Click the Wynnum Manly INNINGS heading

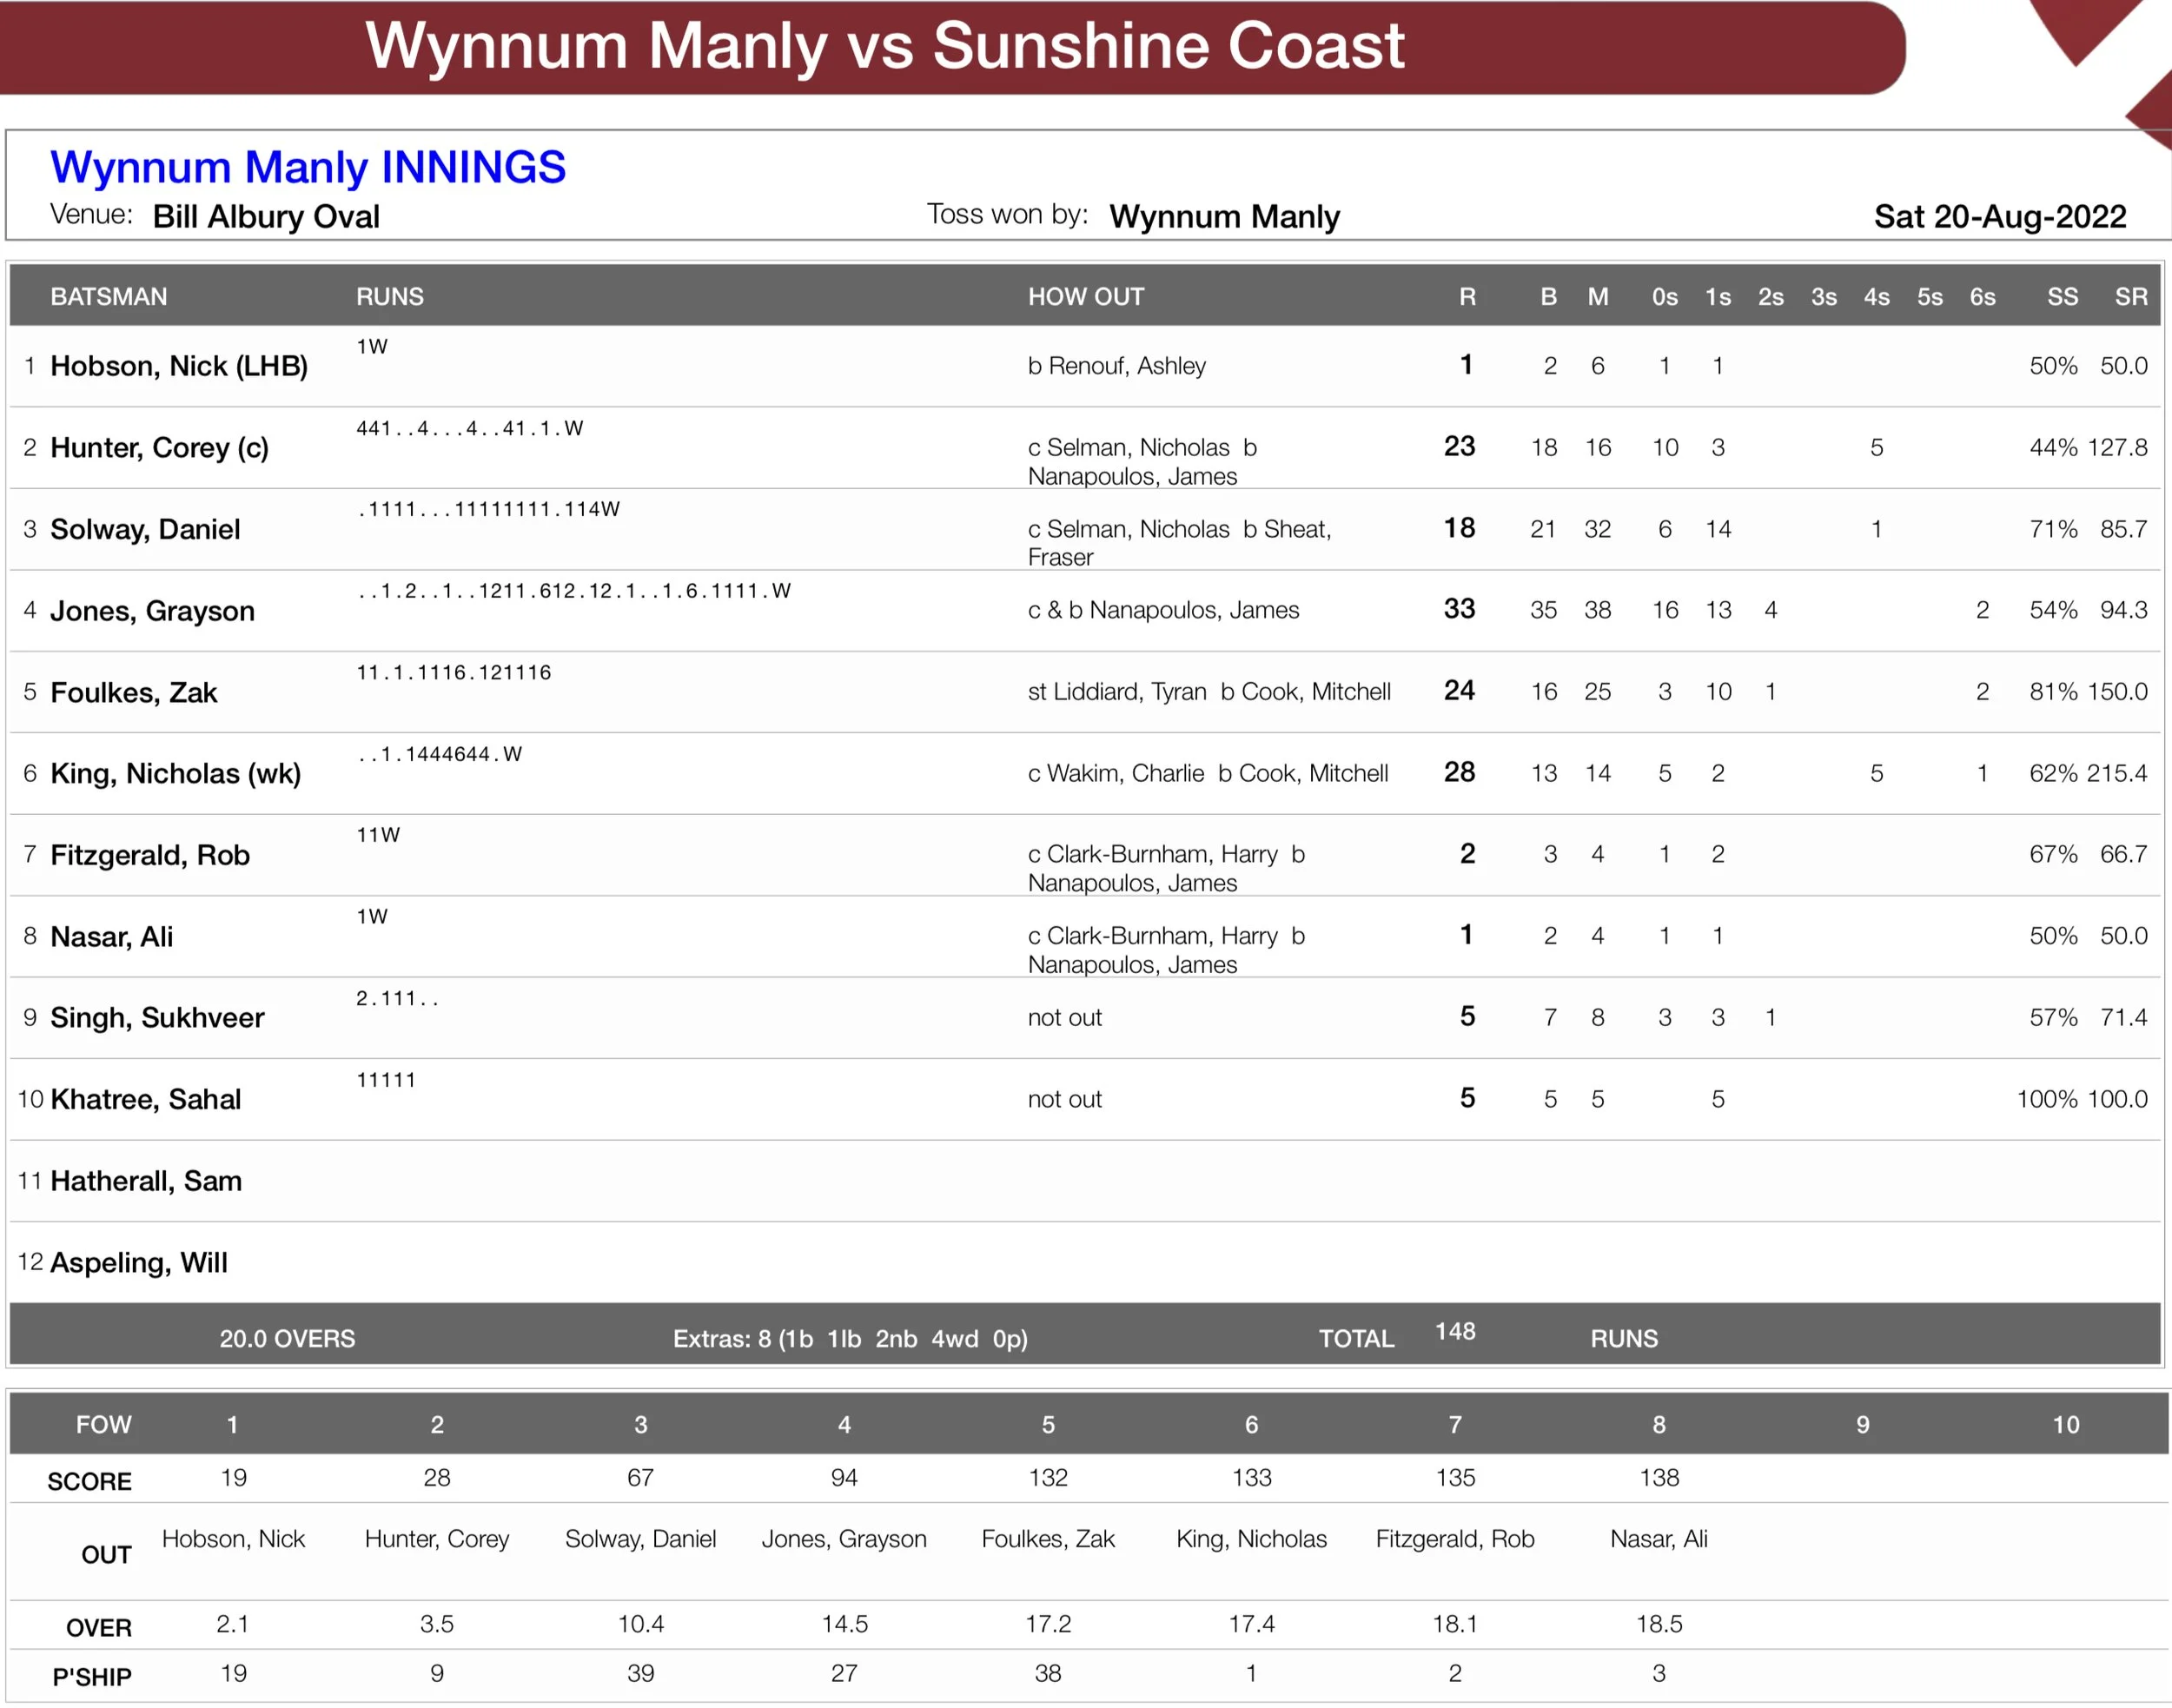point(307,167)
